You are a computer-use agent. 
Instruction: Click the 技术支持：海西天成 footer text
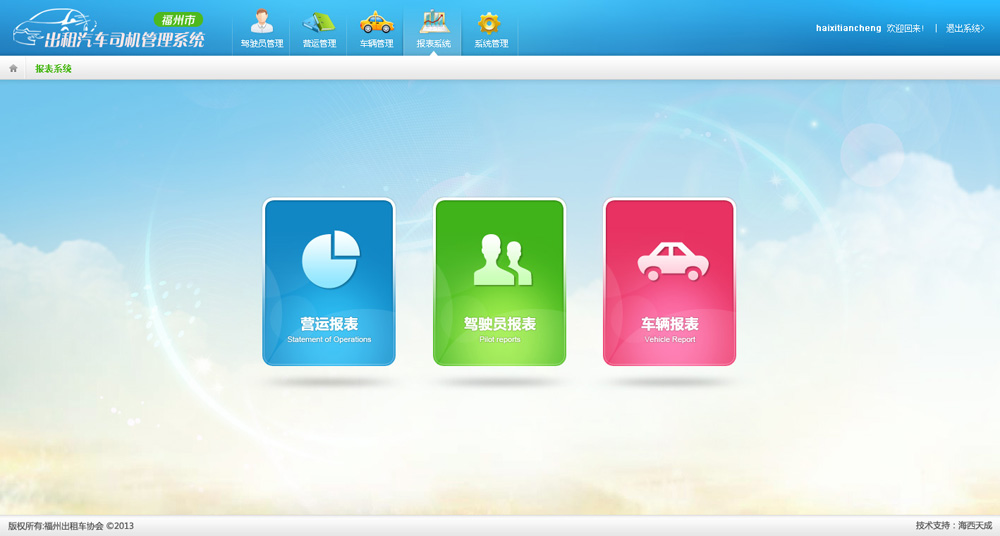coord(953,526)
